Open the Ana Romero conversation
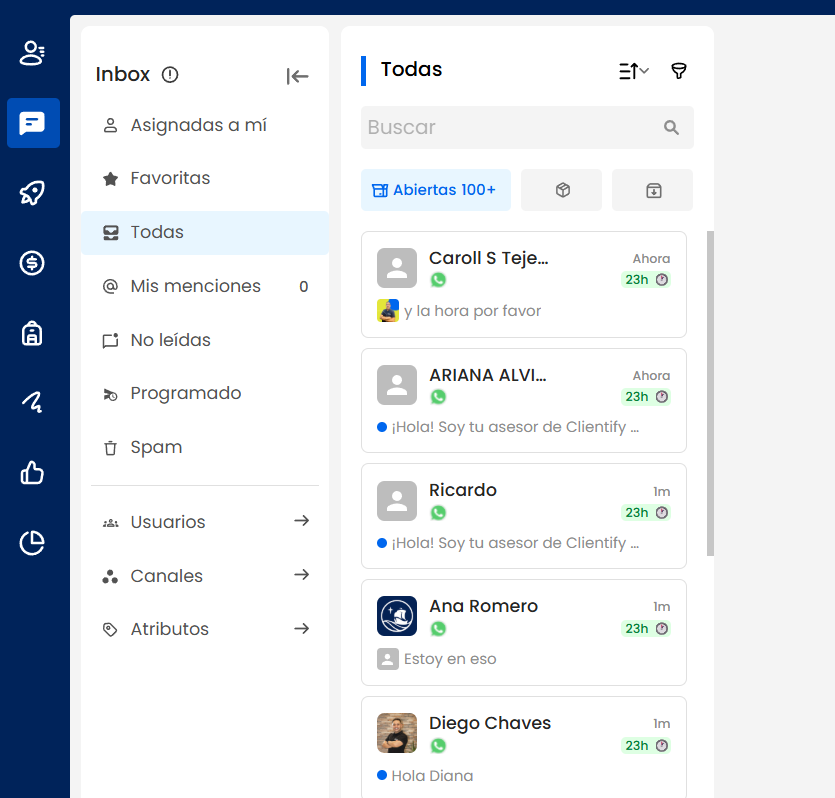Viewport: 835px width, 798px height. pyautogui.click(x=523, y=632)
